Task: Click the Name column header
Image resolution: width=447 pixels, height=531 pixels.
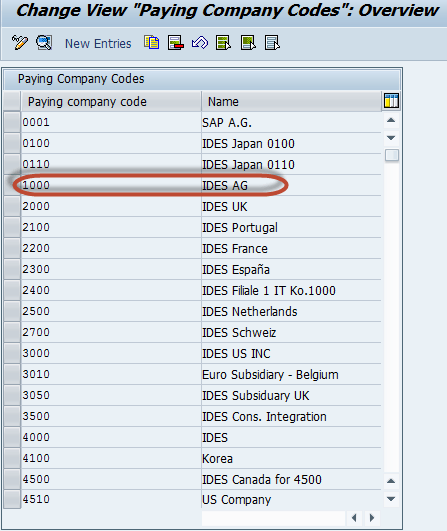Action: point(292,102)
